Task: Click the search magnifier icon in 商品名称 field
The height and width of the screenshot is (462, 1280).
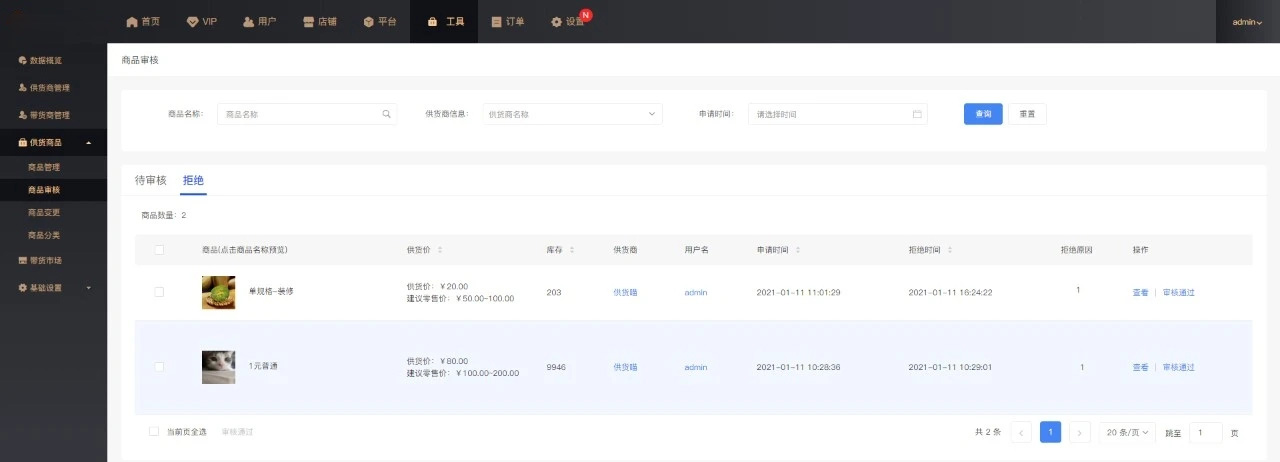Action: 386,114
